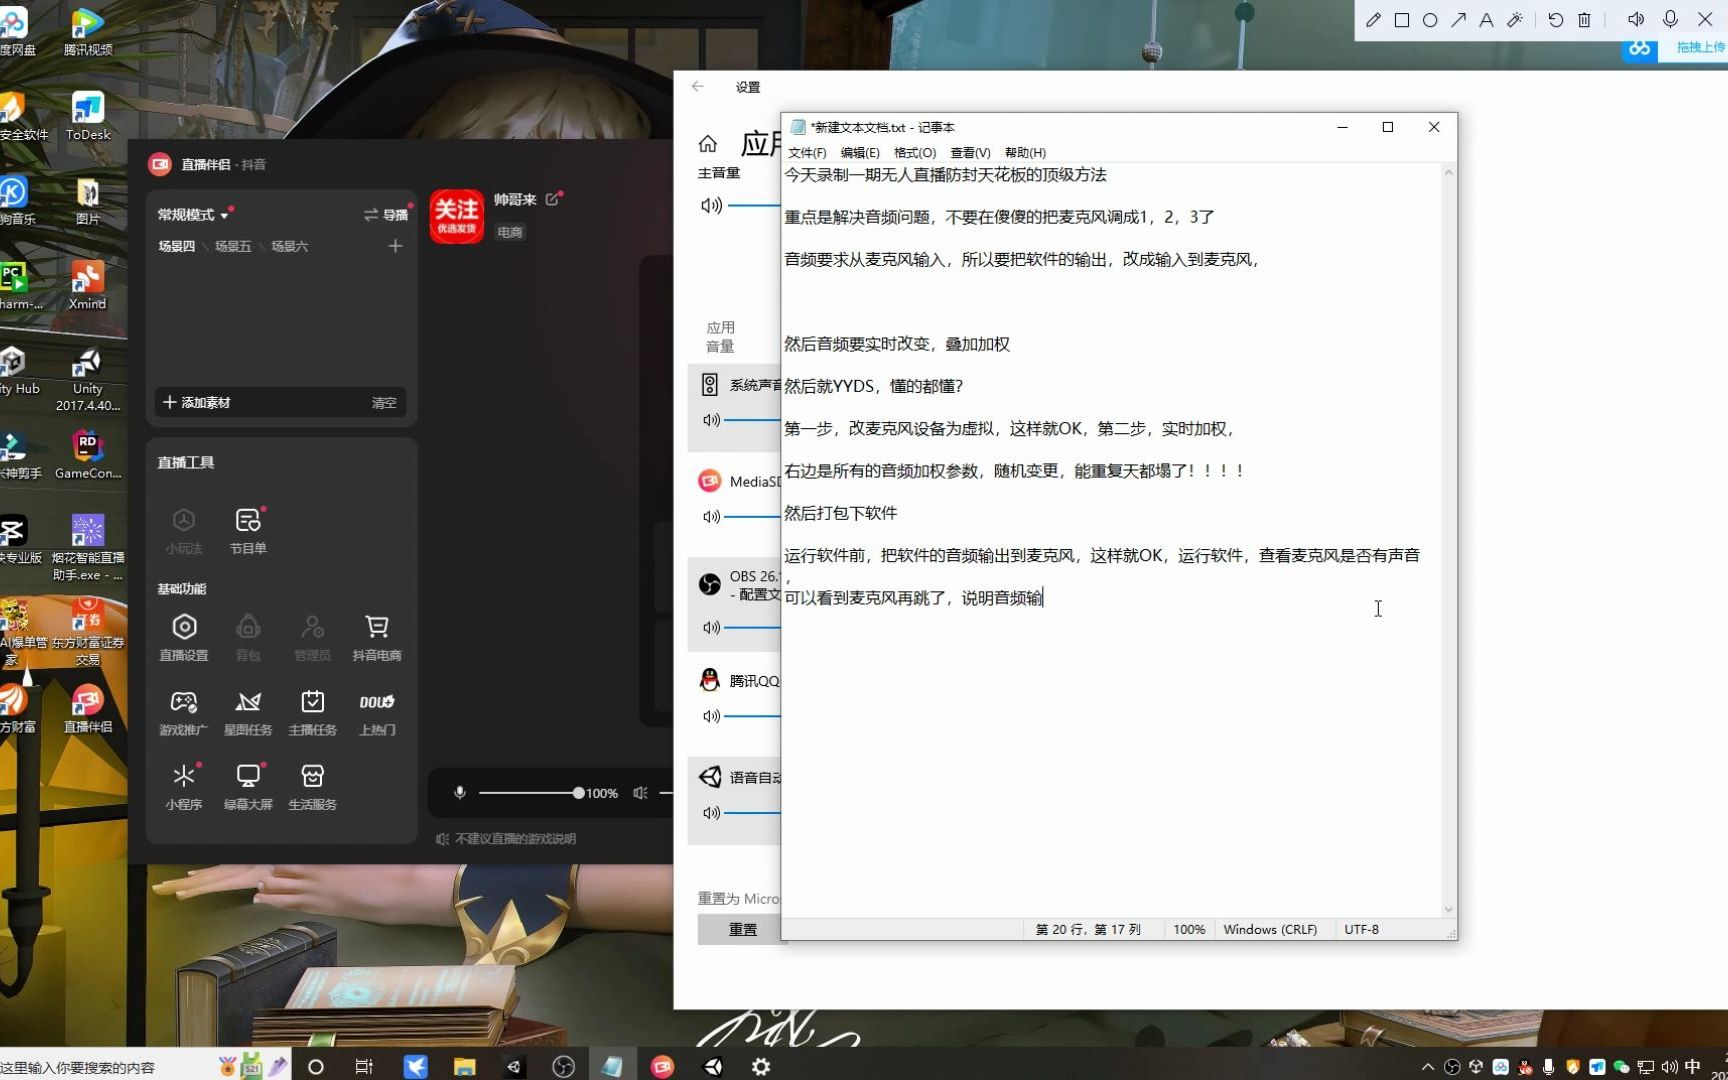Mute master volume in Settings
Viewport: 1728px width, 1080px height.
click(x=711, y=205)
